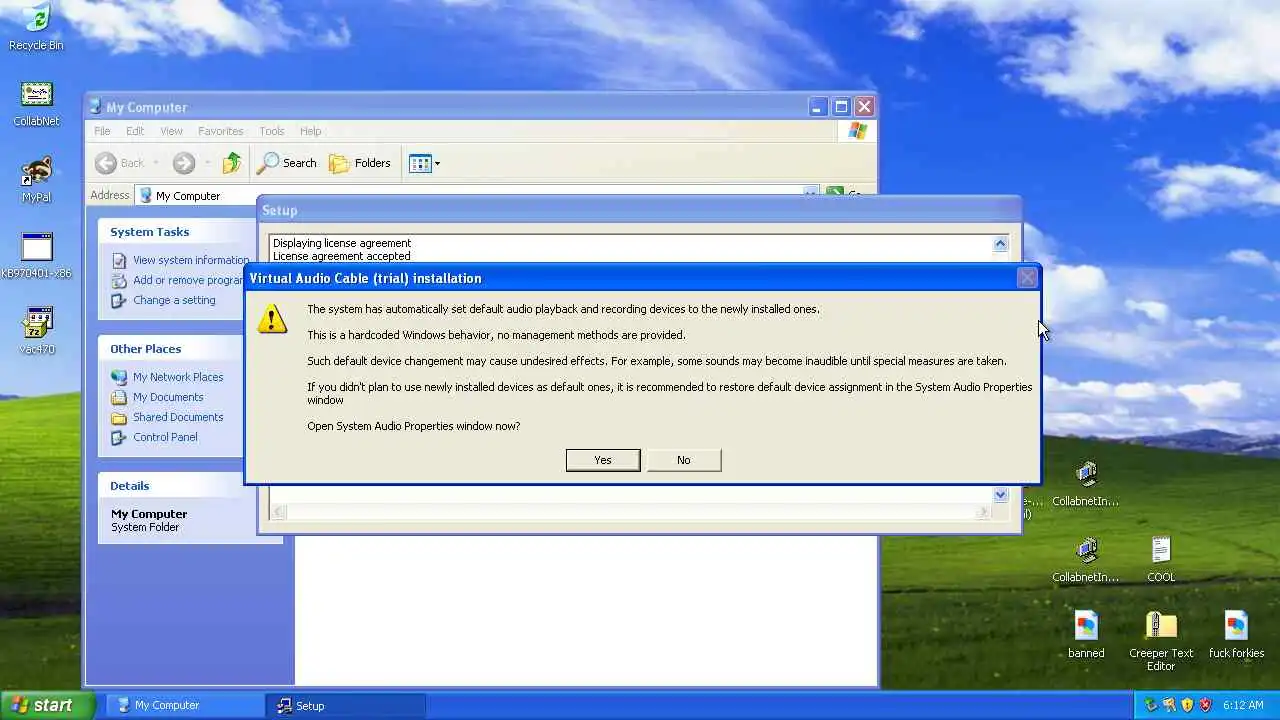Open the Edit menu in My Computer
The height and width of the screenshot is (720, 1280).
point(135,131)
